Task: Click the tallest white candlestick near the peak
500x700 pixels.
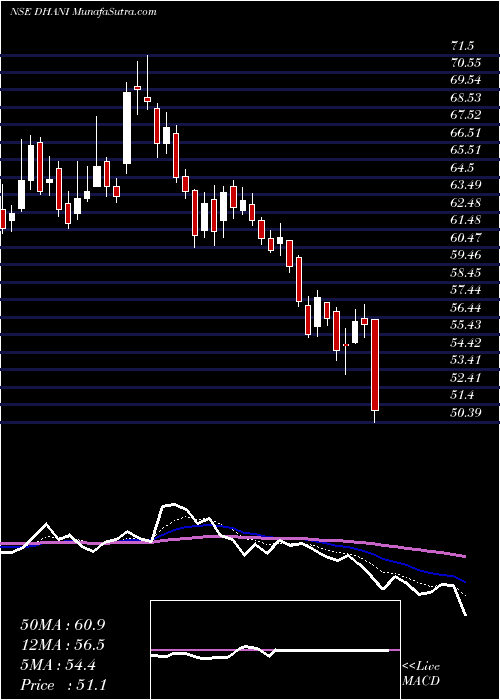Action: tap(127, 128)
